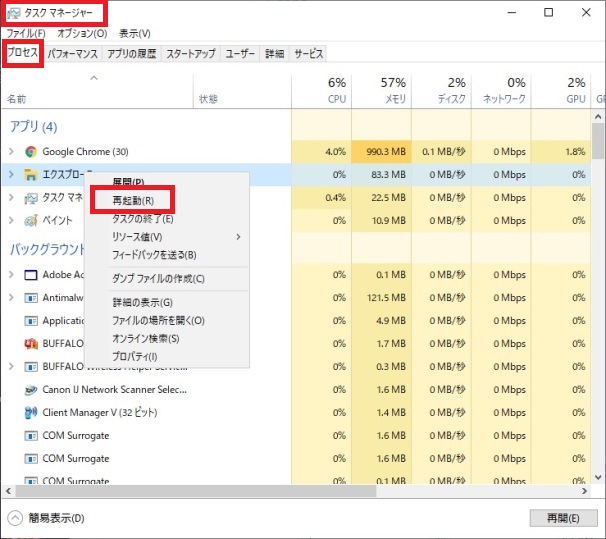Image resolution: width=606 pixels, height=539 pixels.
Task: Choose フィードバックを送る(B) menu entry
Action: tap(154, 255)
